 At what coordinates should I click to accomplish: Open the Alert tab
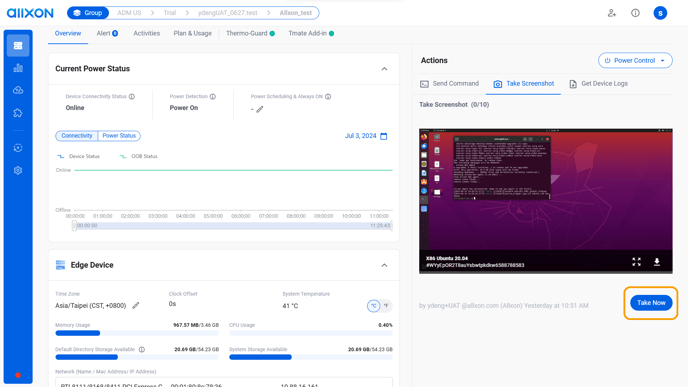107,33
